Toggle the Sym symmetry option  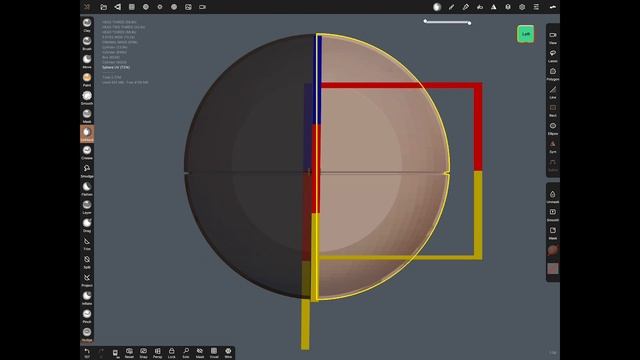553,147
